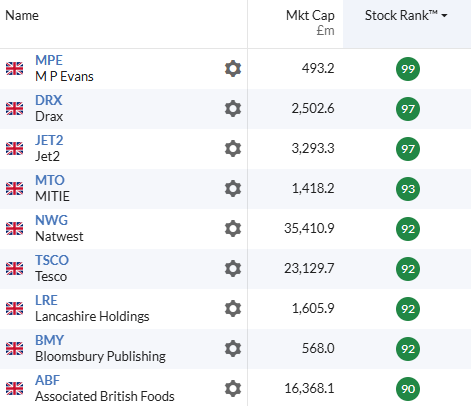471x406 pixels.
Task: Open the BMY ticker link
Action: click(49, 340)
